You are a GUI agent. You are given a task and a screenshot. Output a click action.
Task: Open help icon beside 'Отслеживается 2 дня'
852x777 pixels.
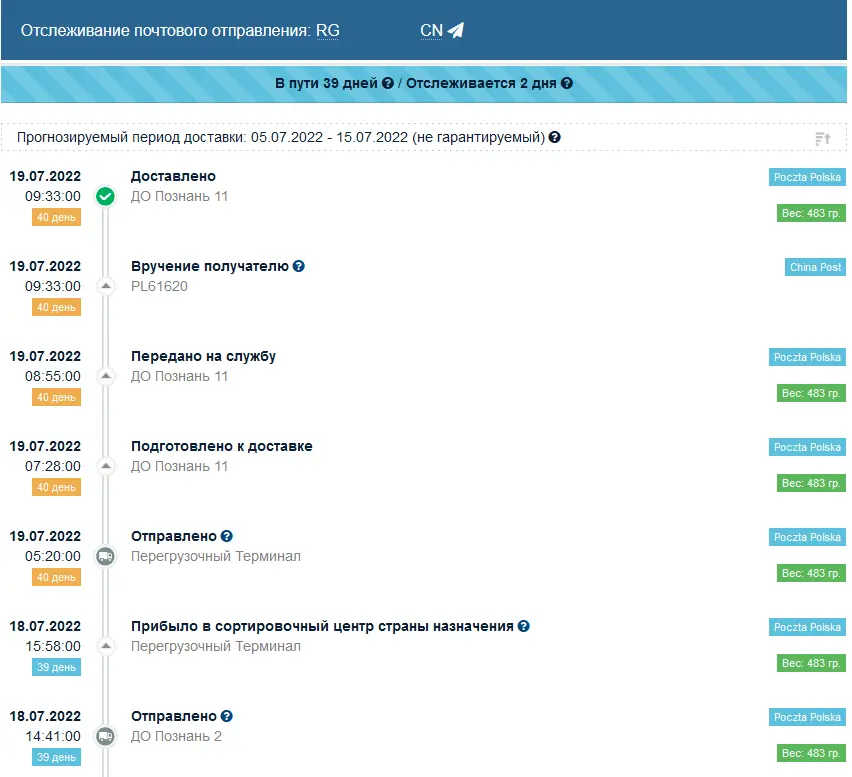click(567, 83)
